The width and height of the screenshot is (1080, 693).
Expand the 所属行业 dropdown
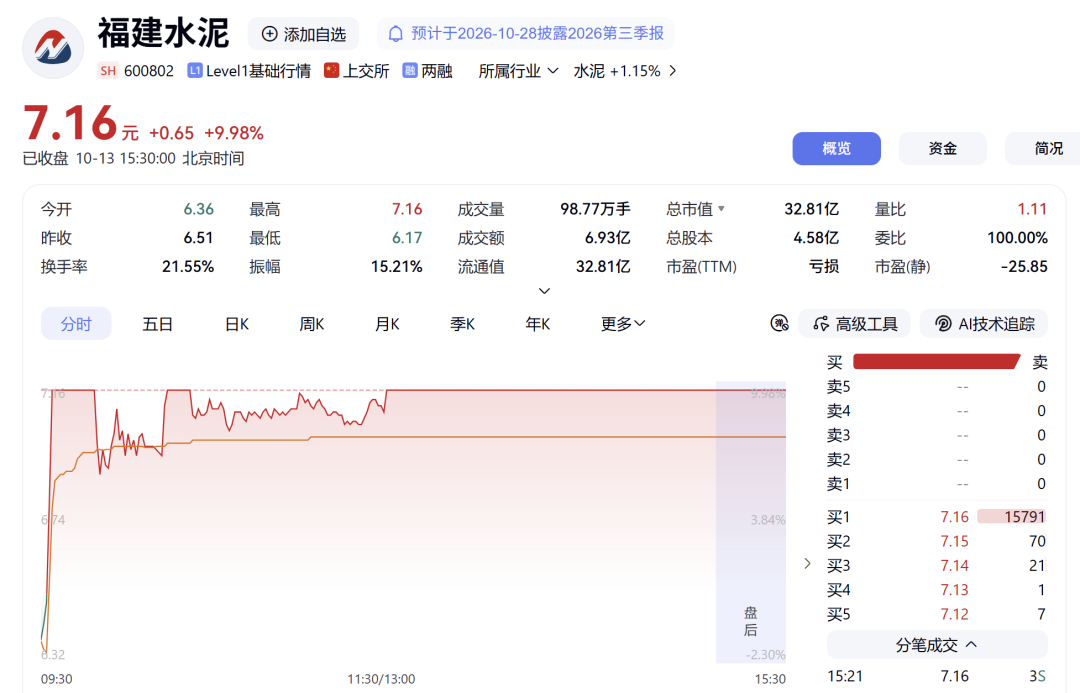(518, 71)
